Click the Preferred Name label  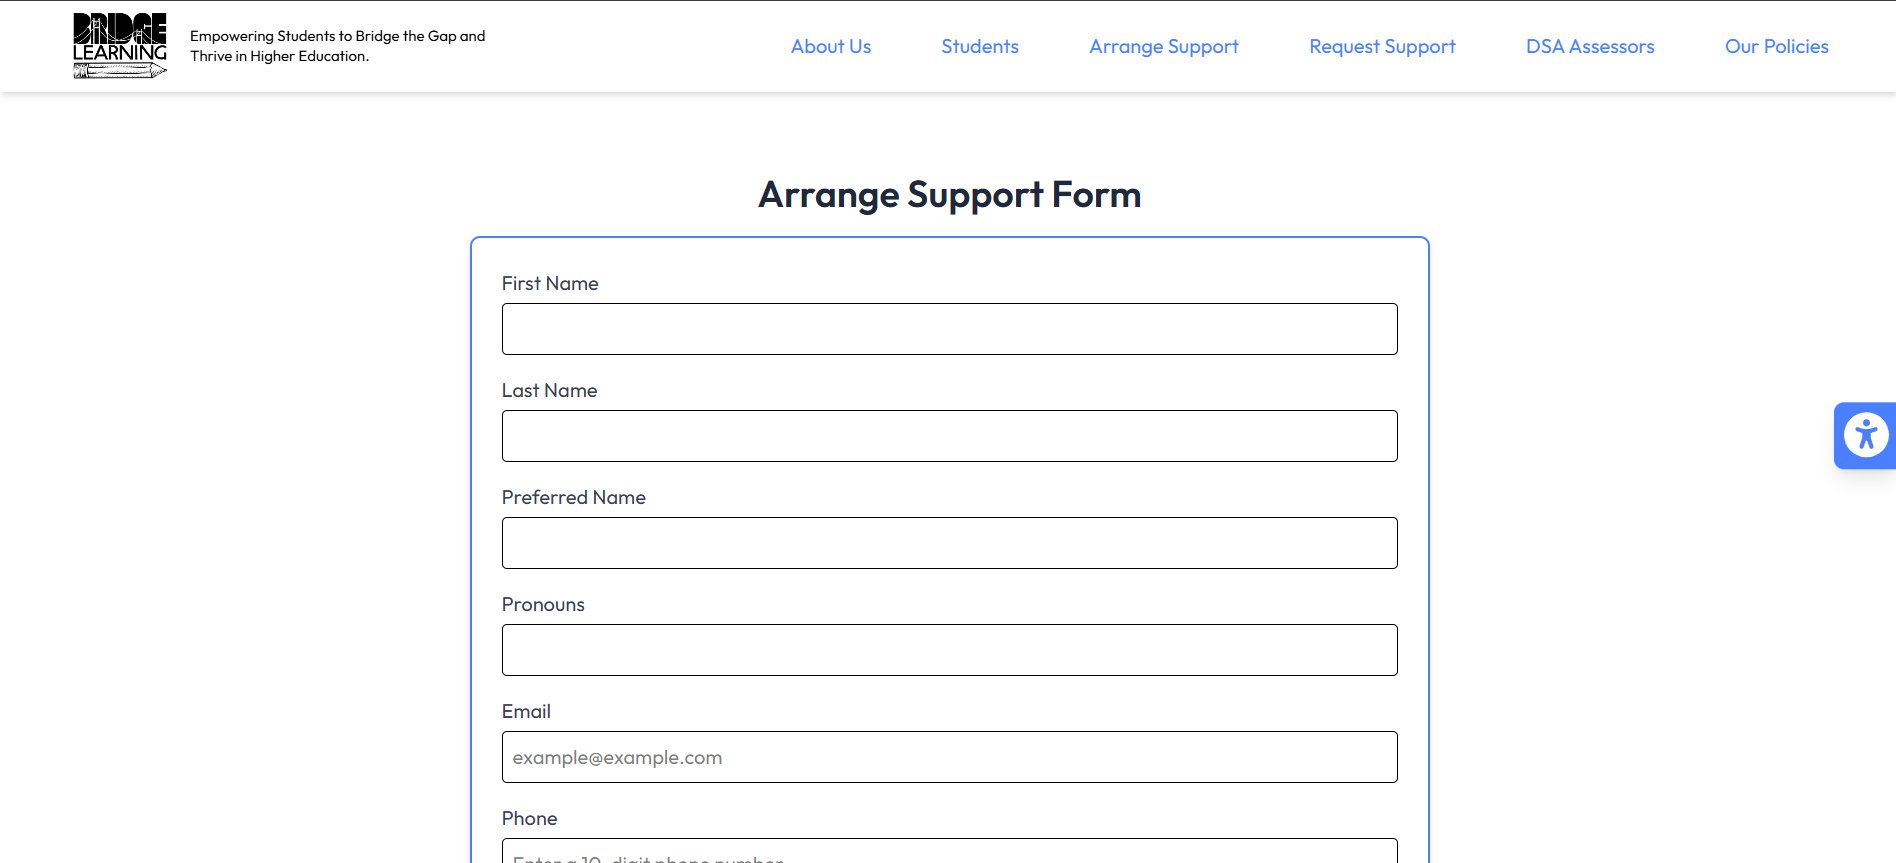(x=573, y=498)
